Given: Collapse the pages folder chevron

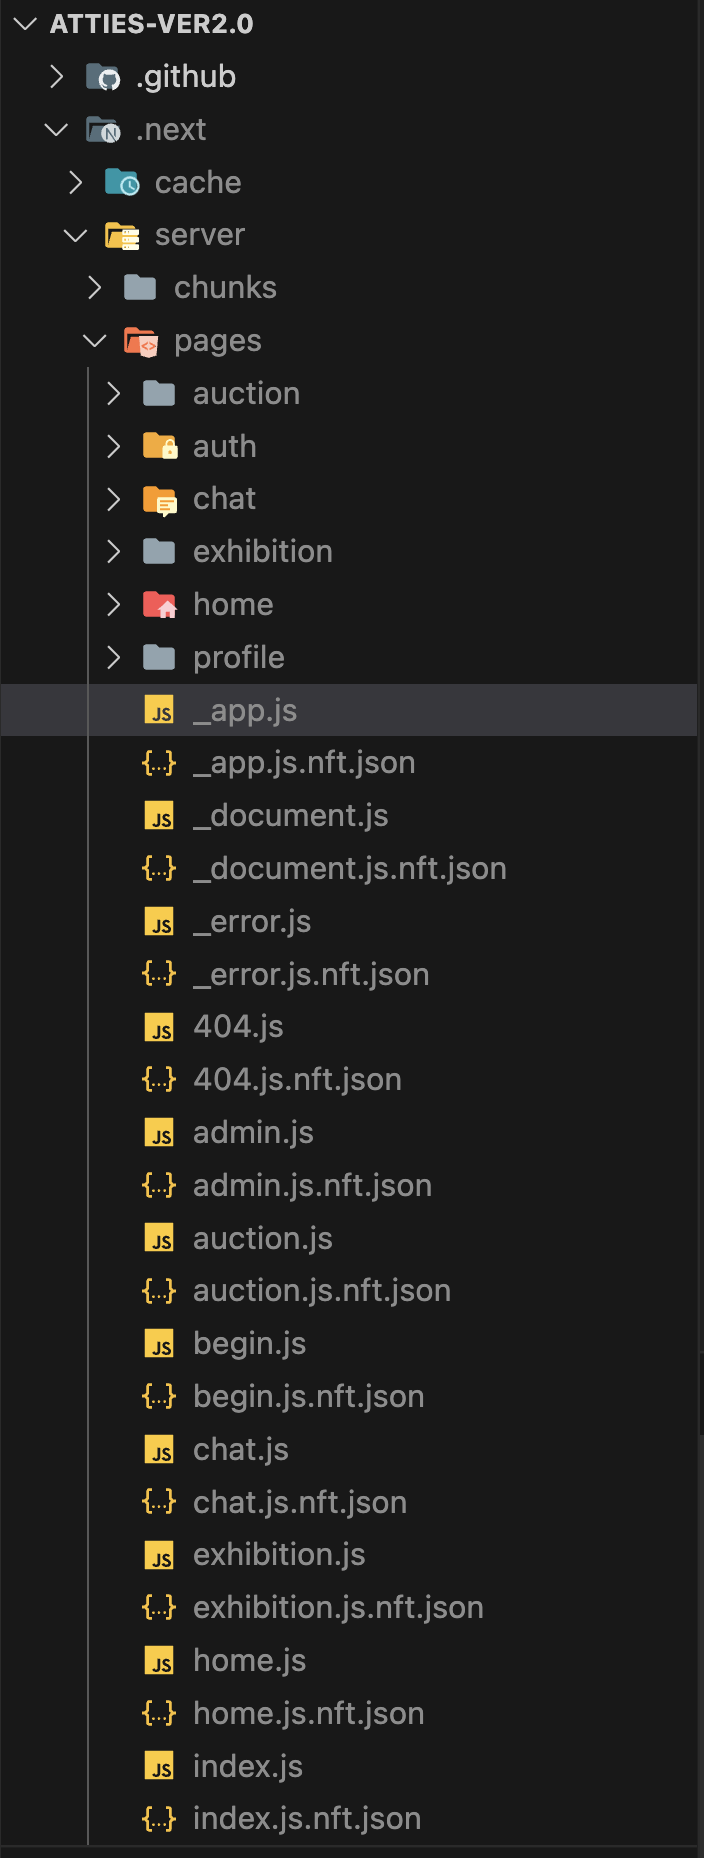Looking at the screenshot, I should (95, 340).
